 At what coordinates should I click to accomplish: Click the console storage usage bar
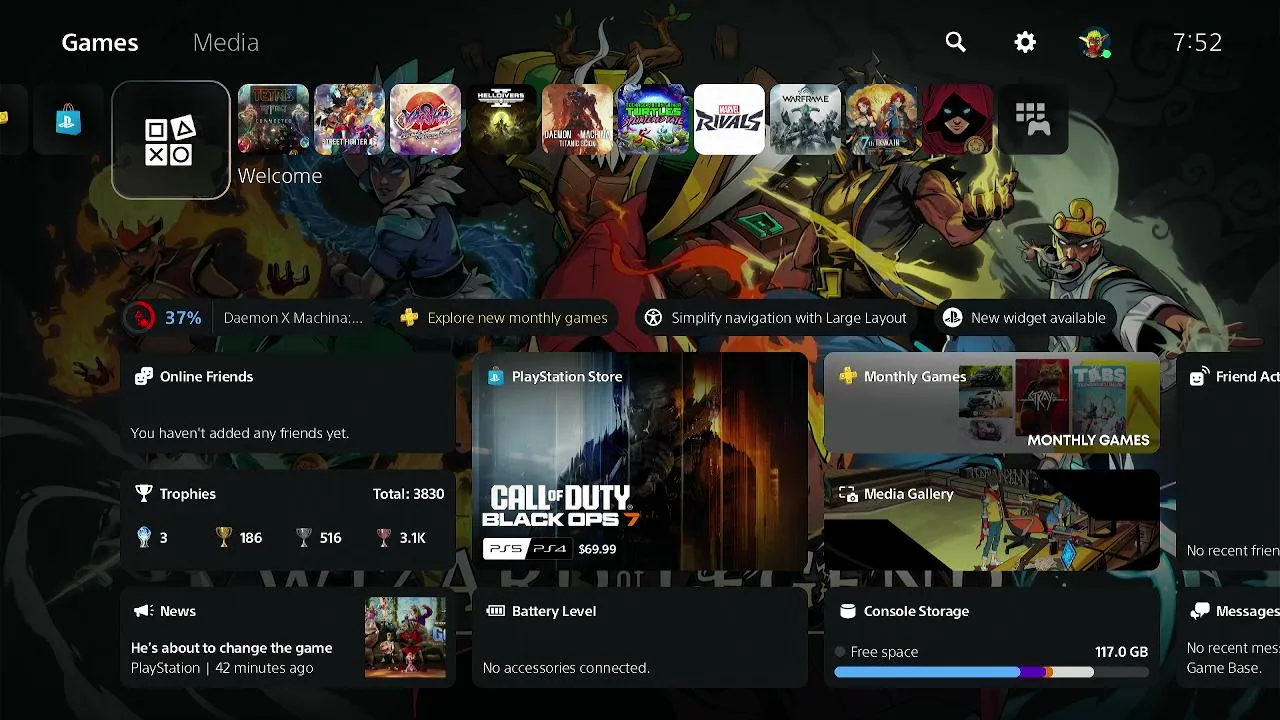991,673
